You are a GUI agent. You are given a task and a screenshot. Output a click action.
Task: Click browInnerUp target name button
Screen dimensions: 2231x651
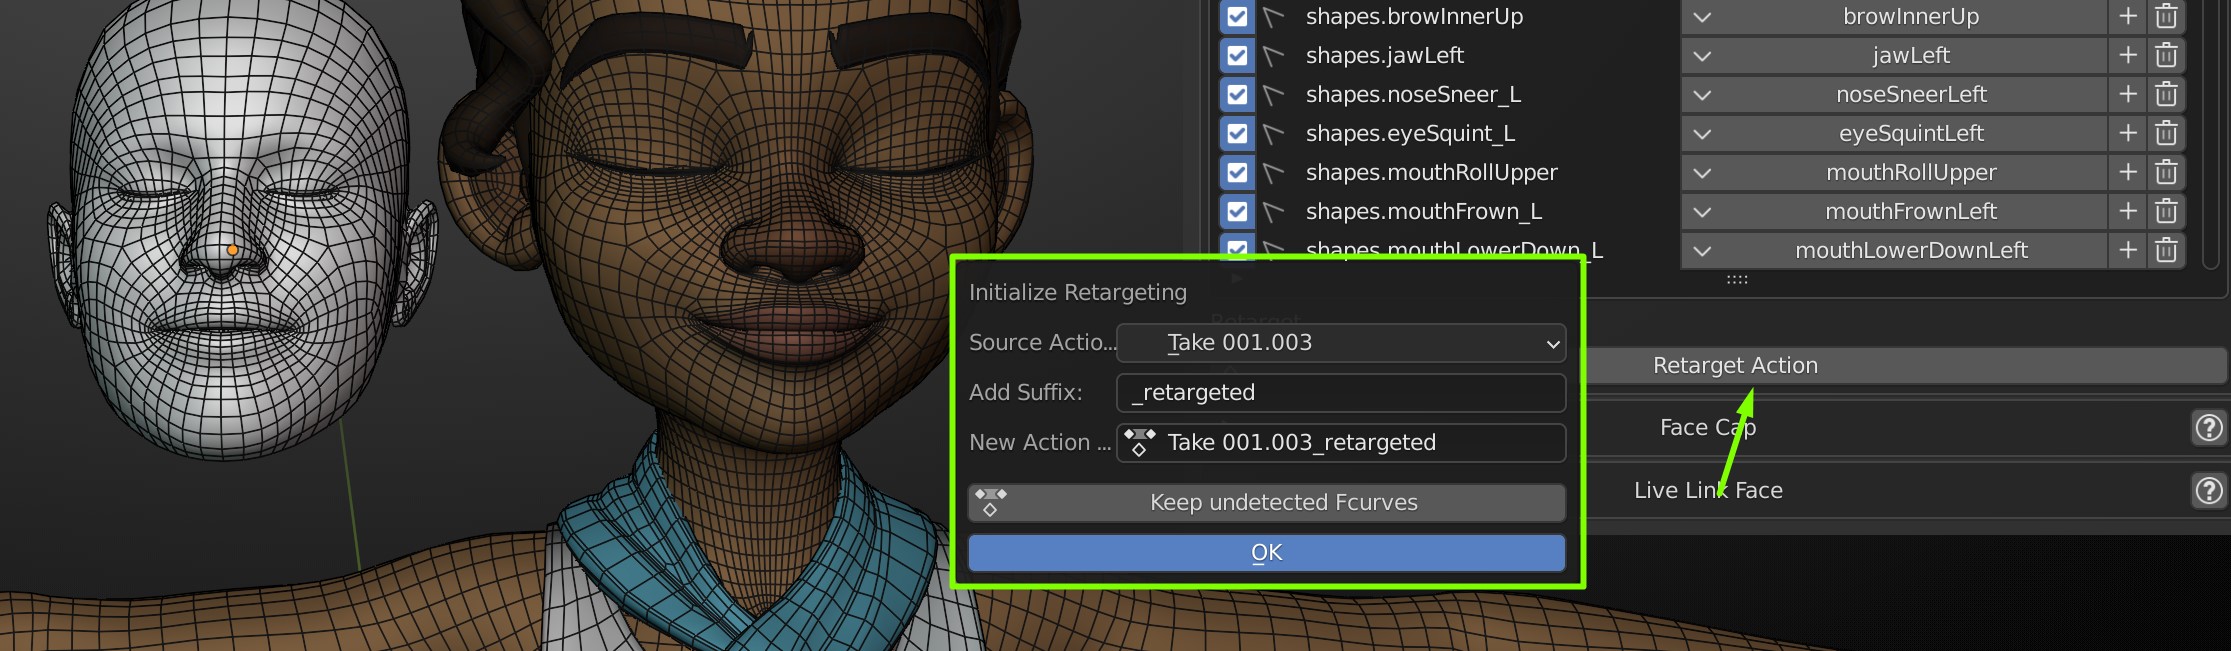point(1912,16)
